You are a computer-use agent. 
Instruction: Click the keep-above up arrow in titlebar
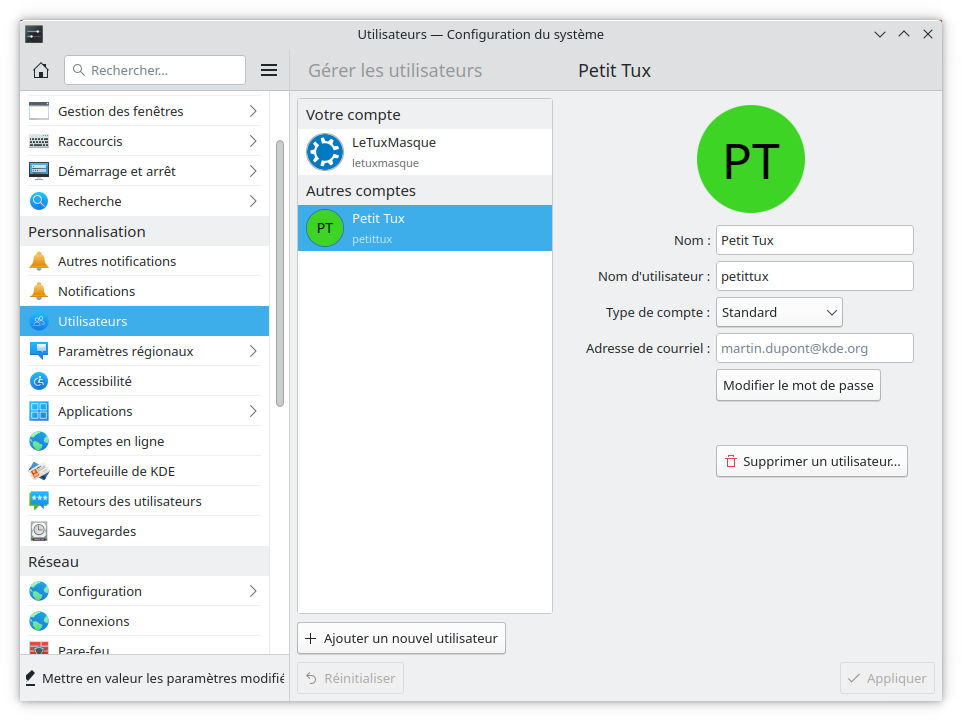coord(904,34)
